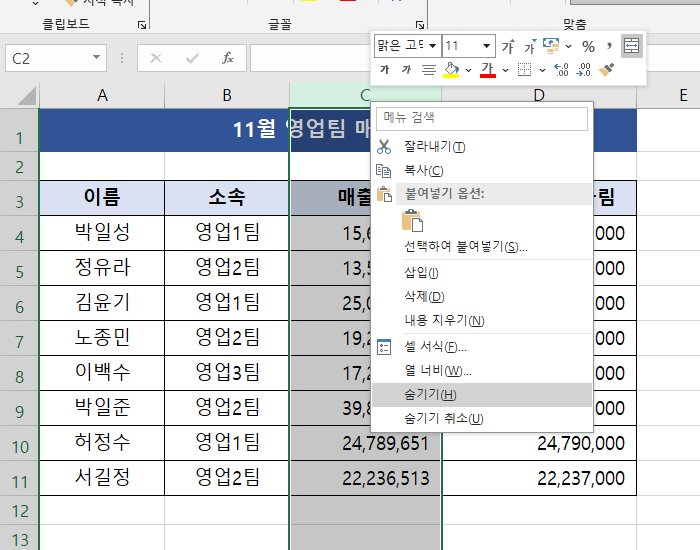700x550 pixels.
Task: Open font size dropdown showing 11
Action: tap(486, 46)
